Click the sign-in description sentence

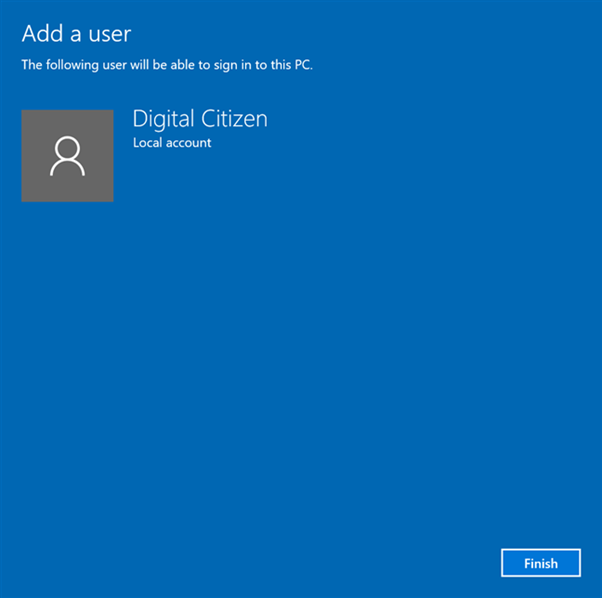point(167,66)
